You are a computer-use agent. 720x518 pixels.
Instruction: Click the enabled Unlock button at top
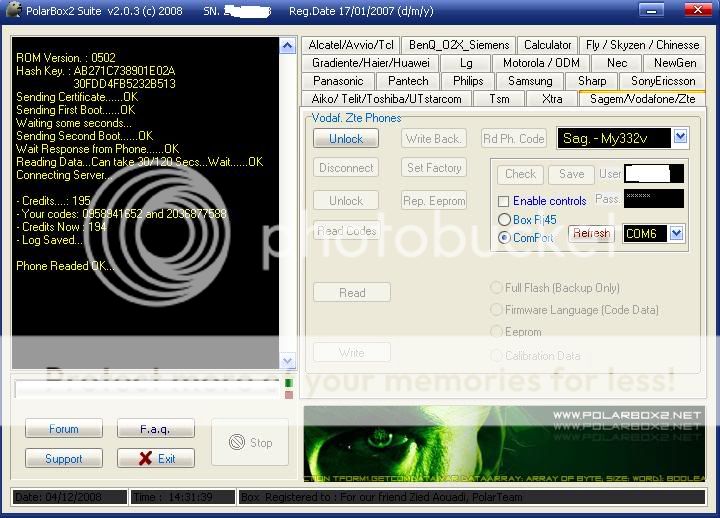[346, 138]
